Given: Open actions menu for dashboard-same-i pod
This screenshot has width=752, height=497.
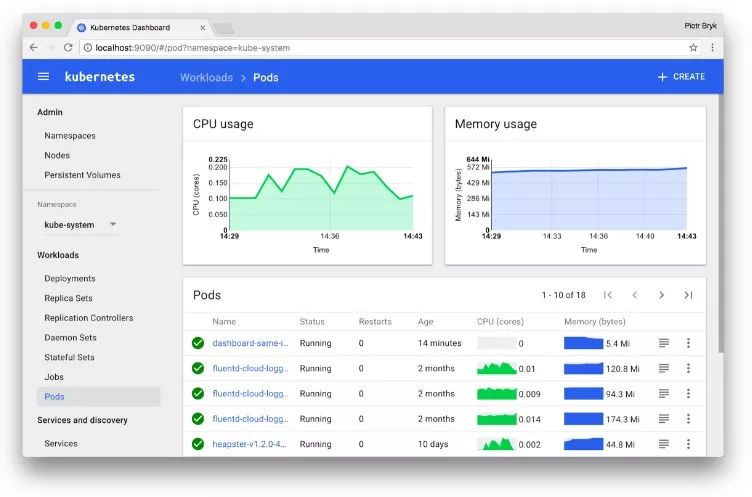Looking at the screenshot, I should 688,343.
